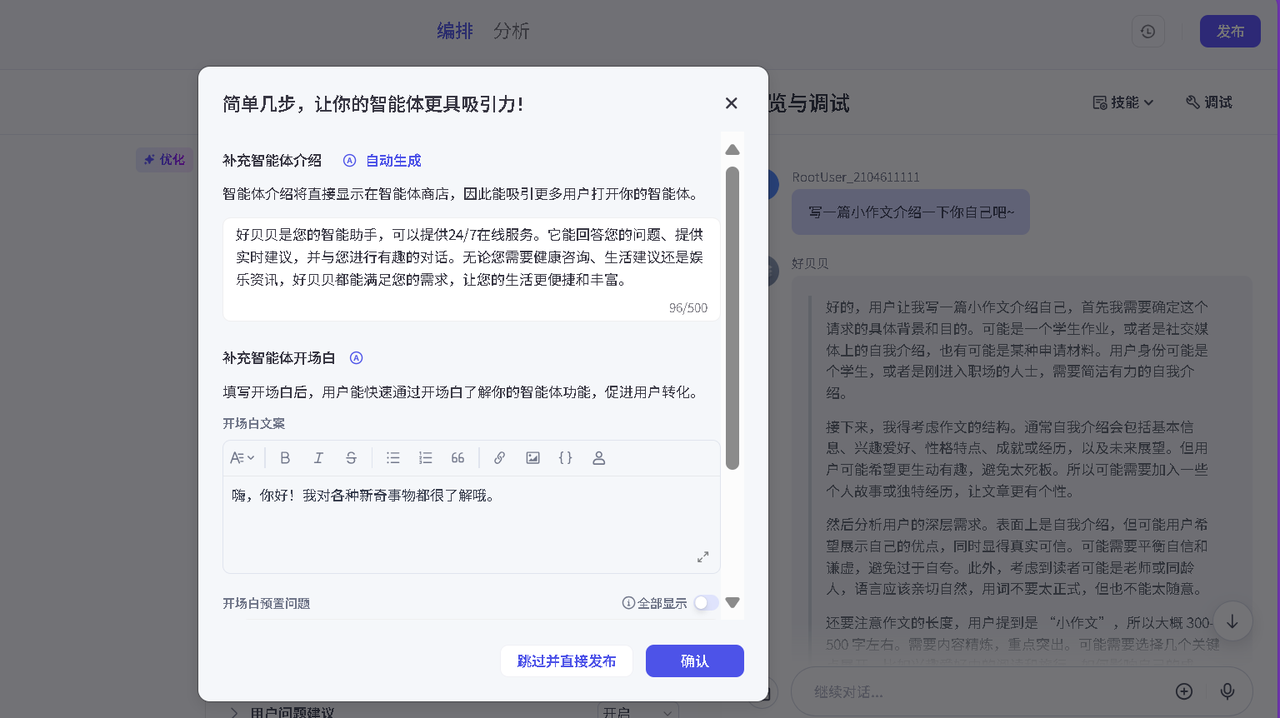Open the version history clock icon
The image size is (1280, 718).
[1148, 31]
